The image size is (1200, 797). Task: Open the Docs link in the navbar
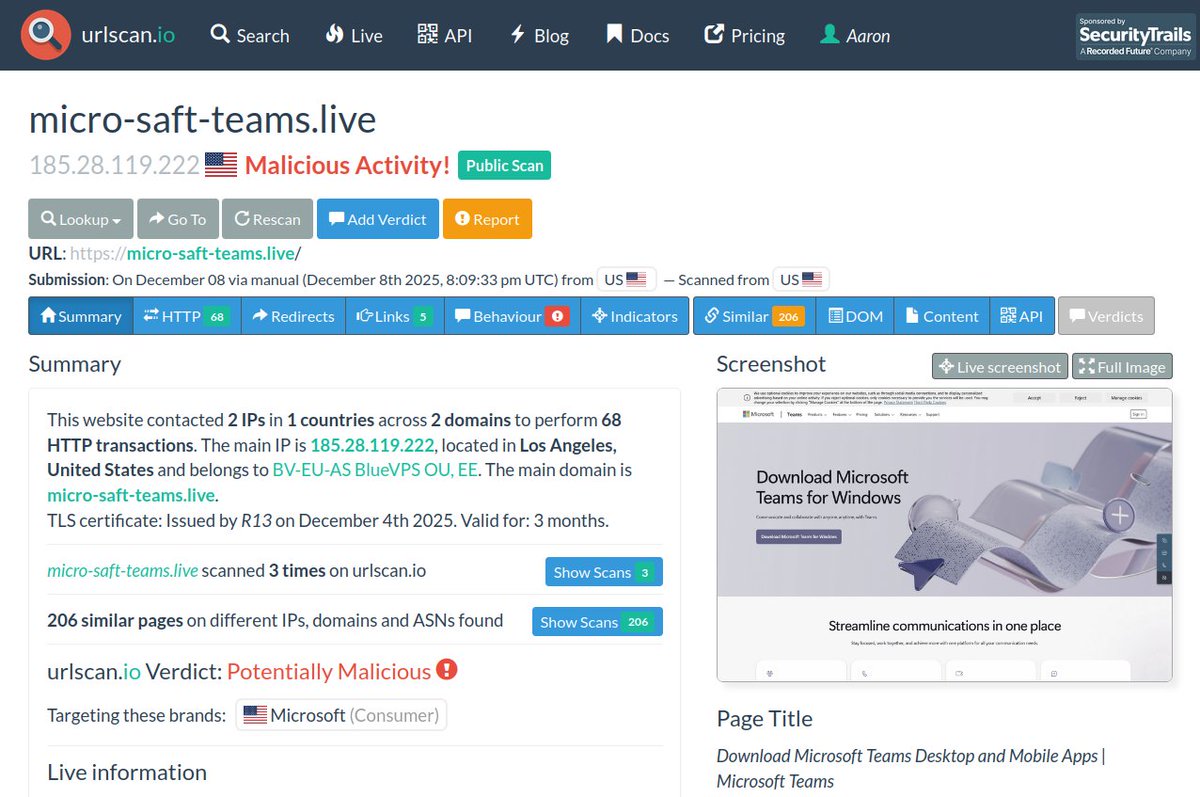[x=637, y=35]
